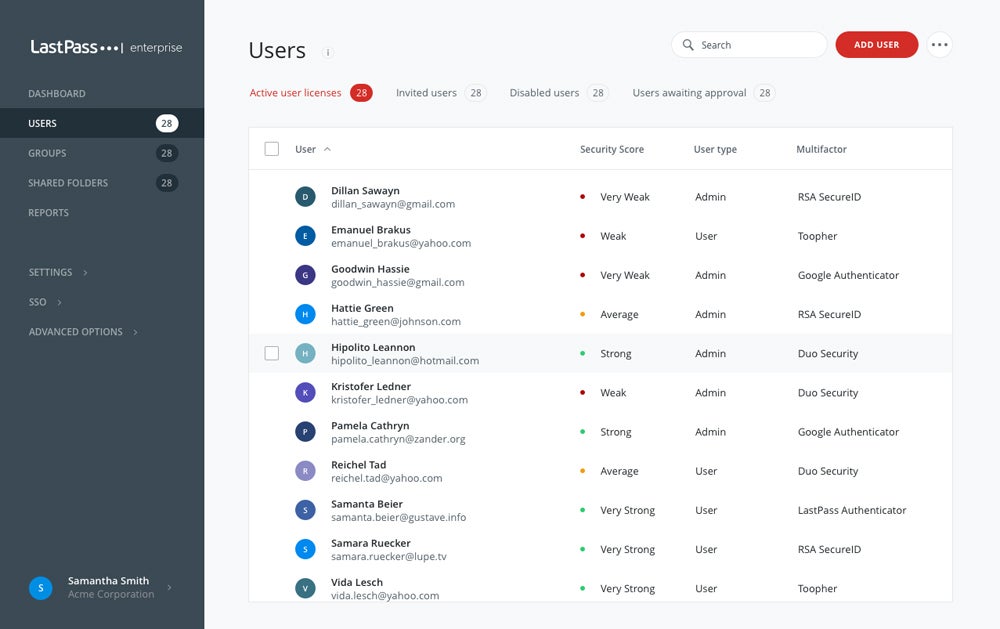Click Samantha Smith's profile avatar
1000x629 pixels.
40,588
